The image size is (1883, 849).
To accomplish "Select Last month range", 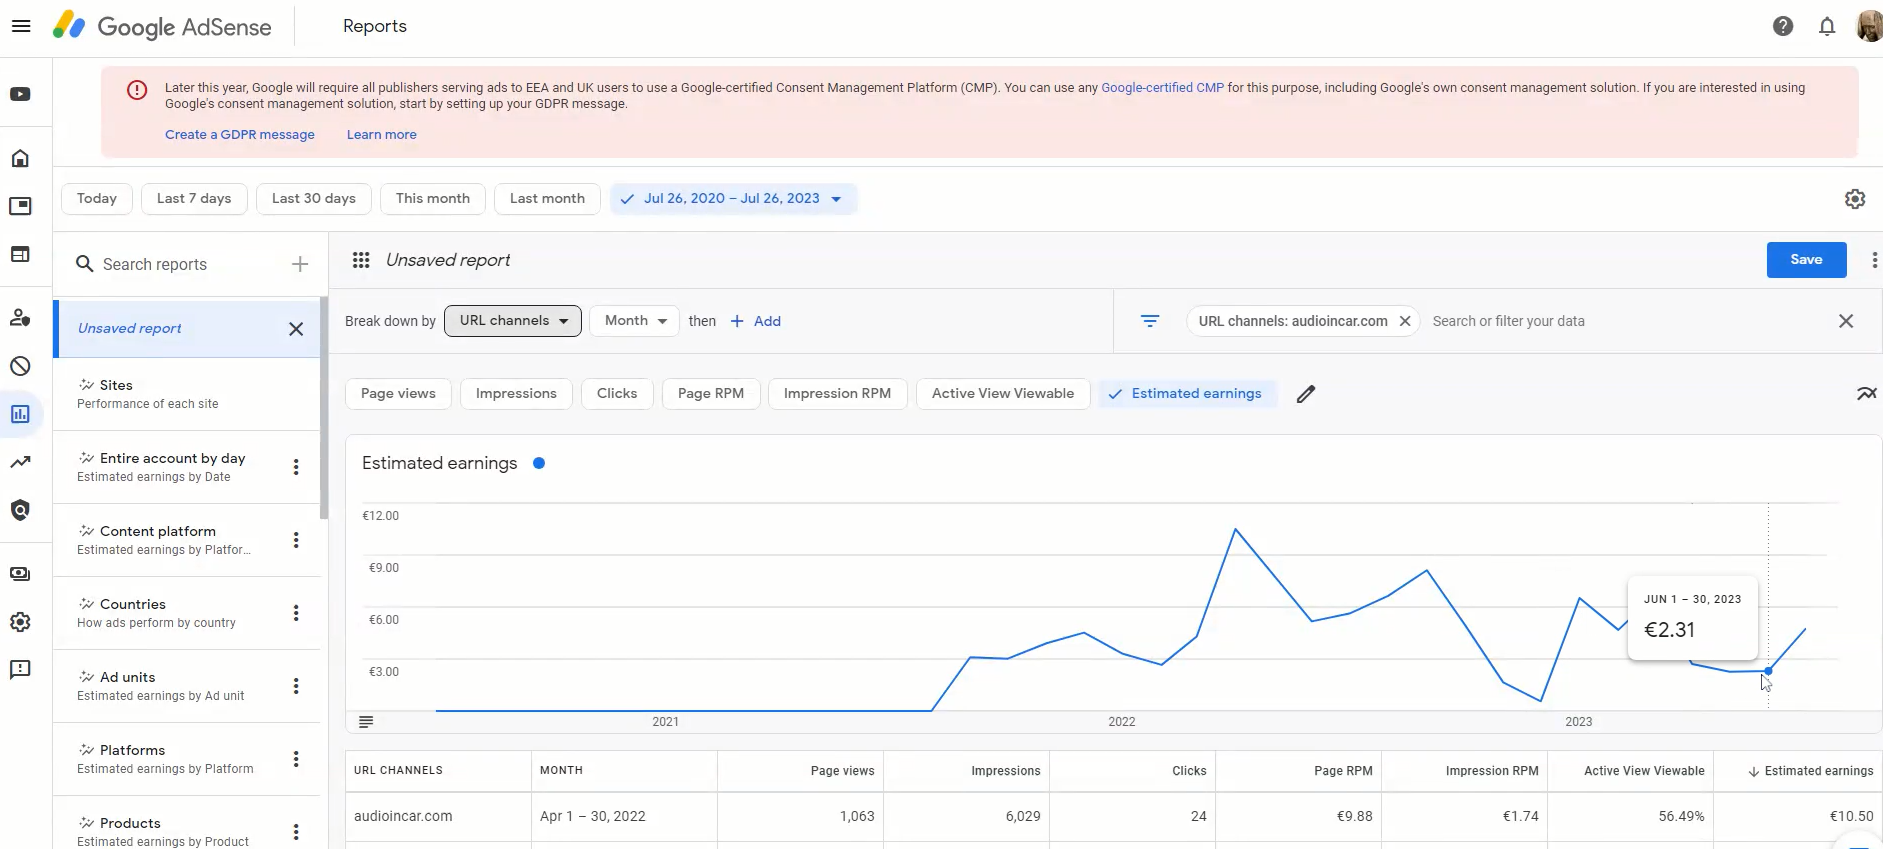I will pos(547,199).
